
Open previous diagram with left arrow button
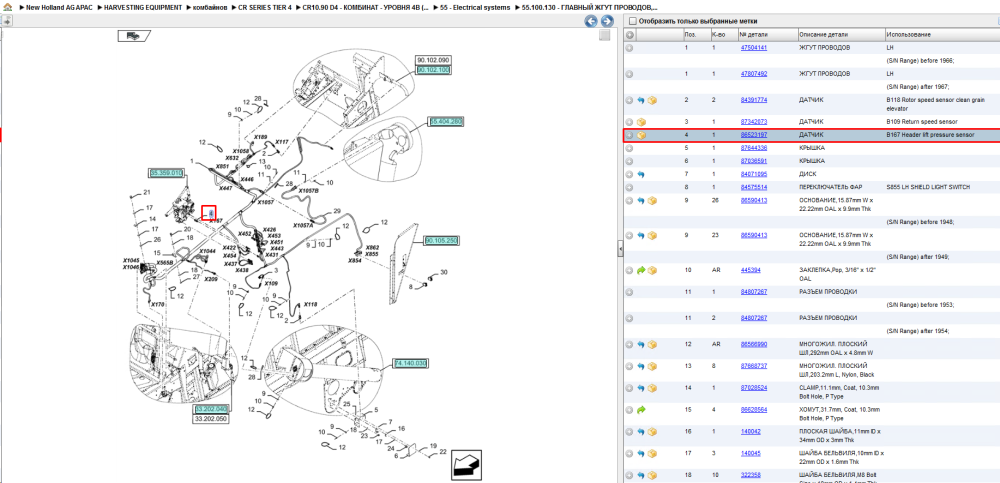pyautogui.click(x=591, y=21)
